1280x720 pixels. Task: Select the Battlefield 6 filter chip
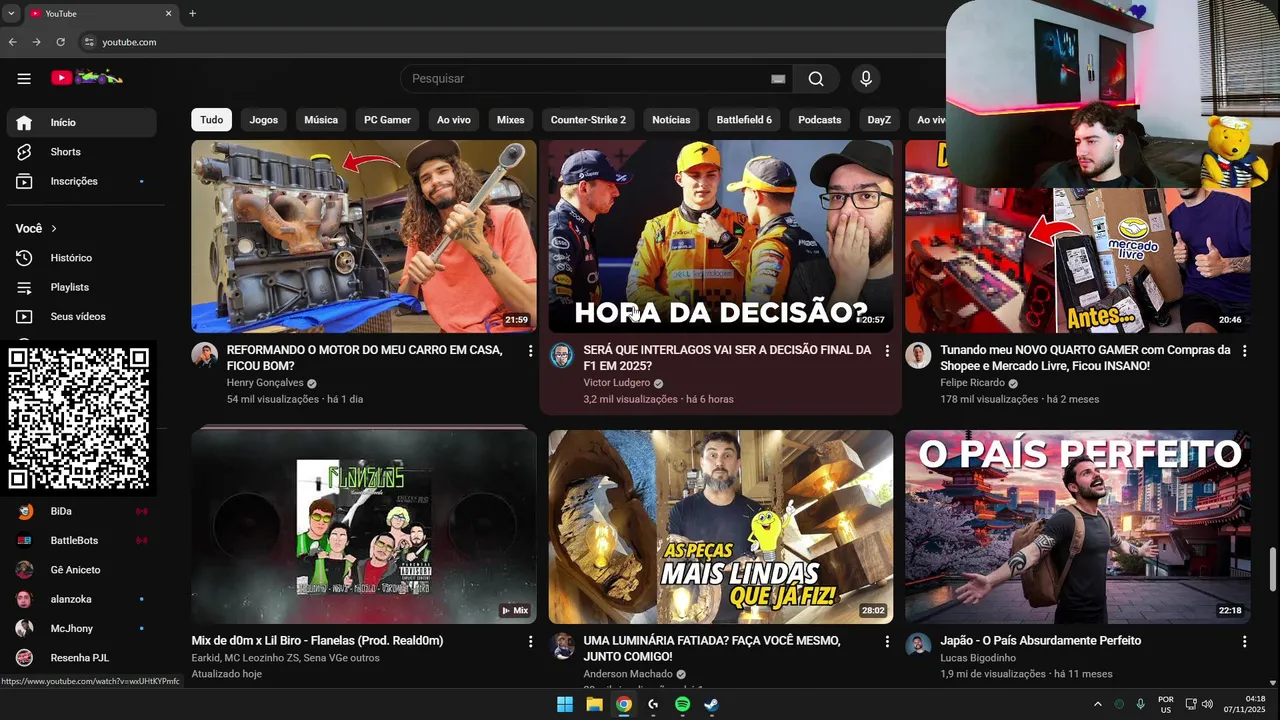coord(744,120)
